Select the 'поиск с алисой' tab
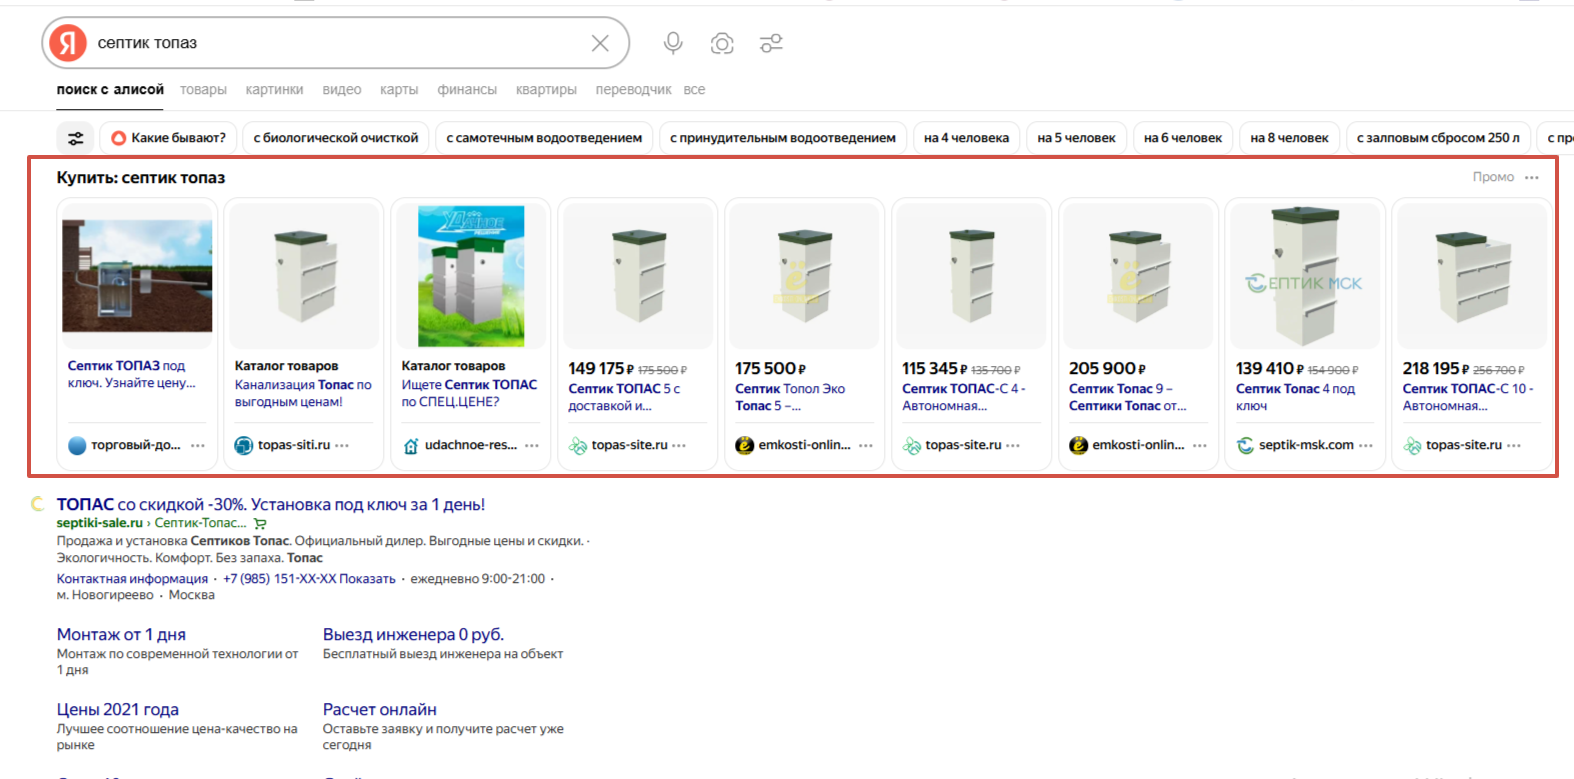The height and width of the screenshot is (779, 1574). 110,89
